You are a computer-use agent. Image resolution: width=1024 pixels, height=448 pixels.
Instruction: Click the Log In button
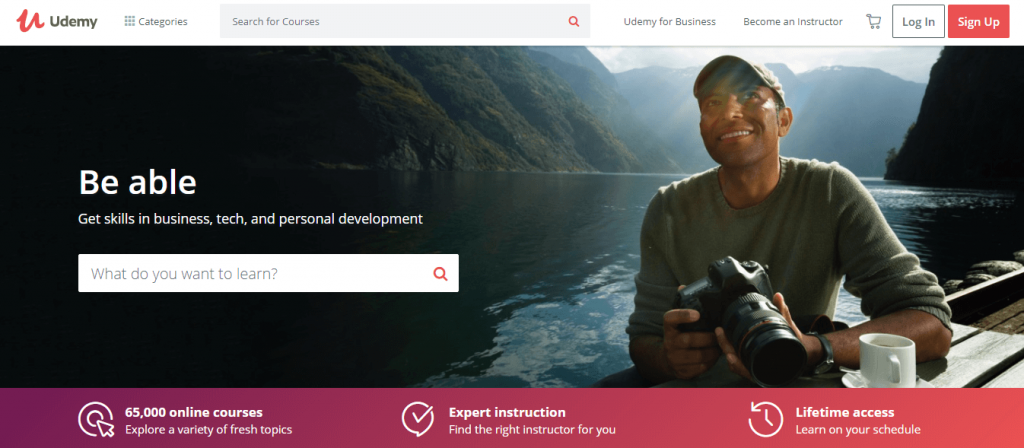point(918,22)
